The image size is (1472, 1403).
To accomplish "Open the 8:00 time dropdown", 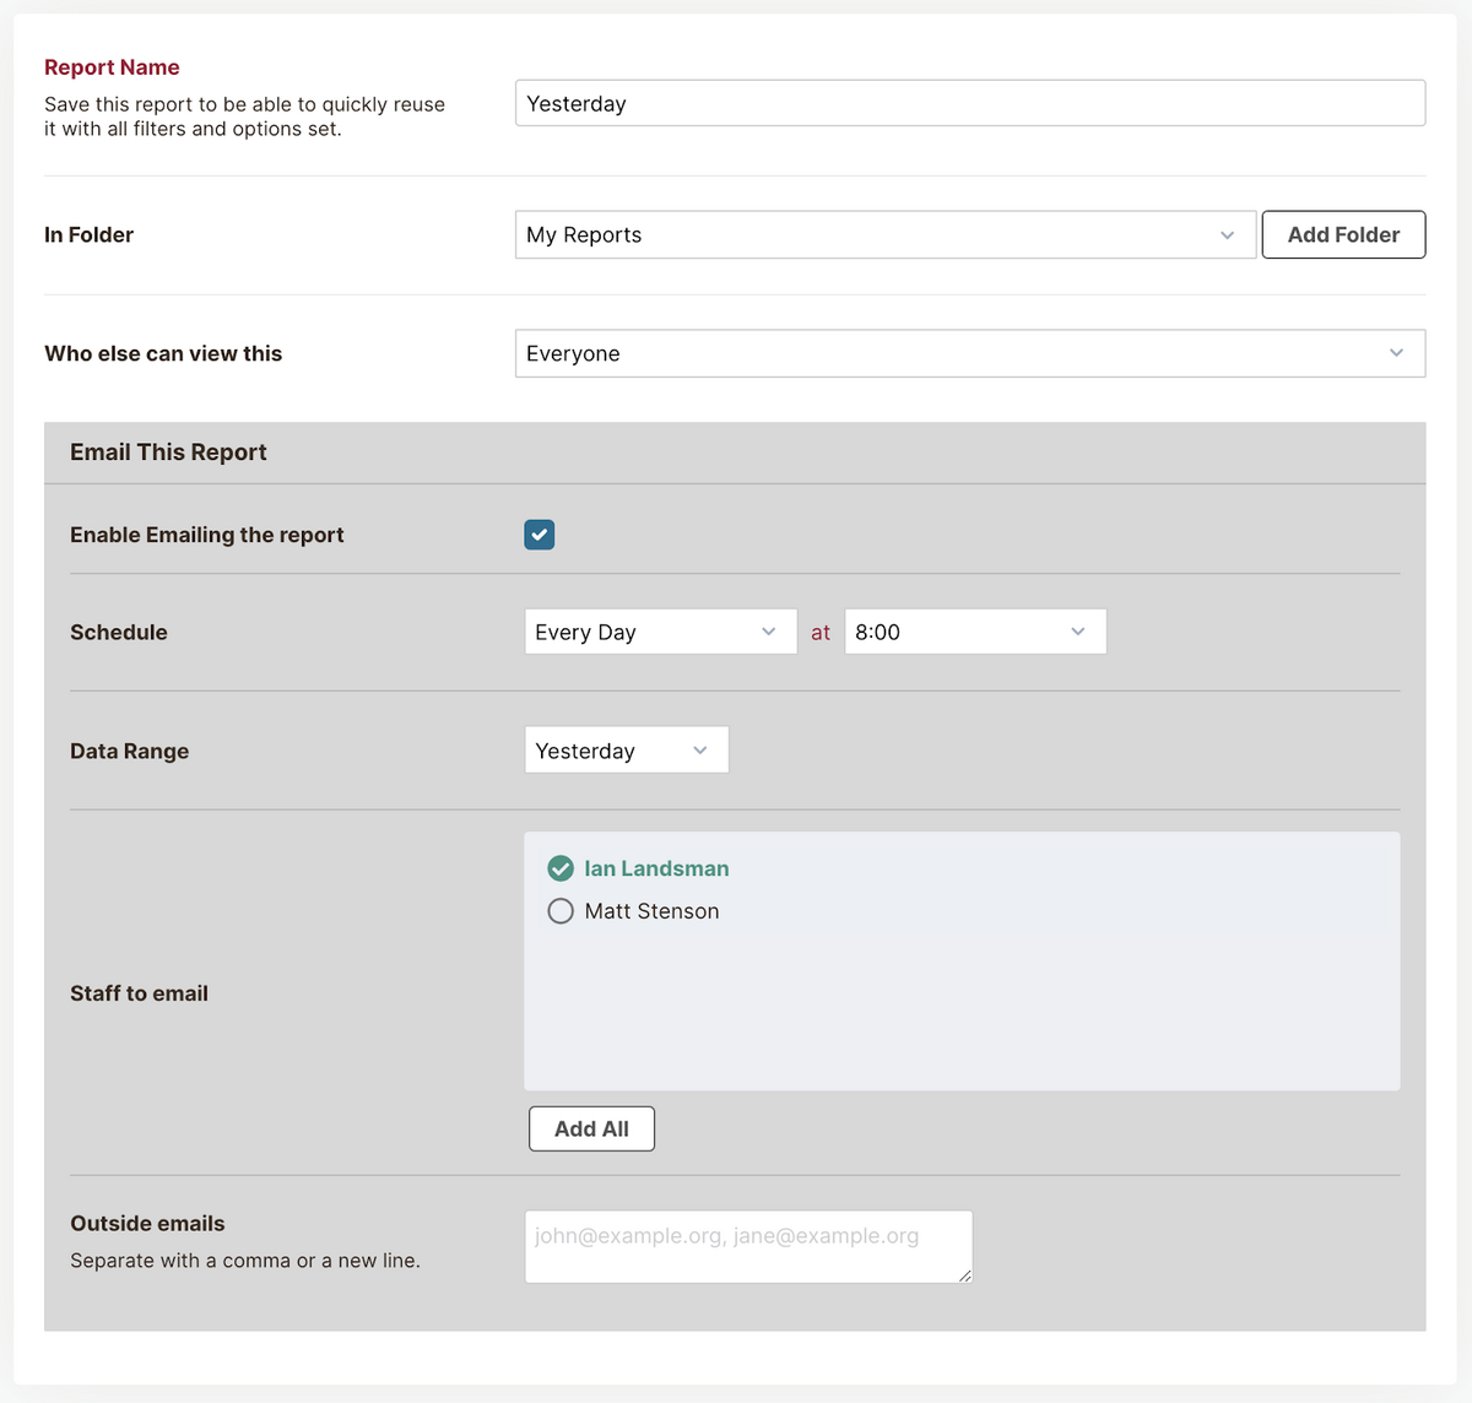I will (975, 632).
